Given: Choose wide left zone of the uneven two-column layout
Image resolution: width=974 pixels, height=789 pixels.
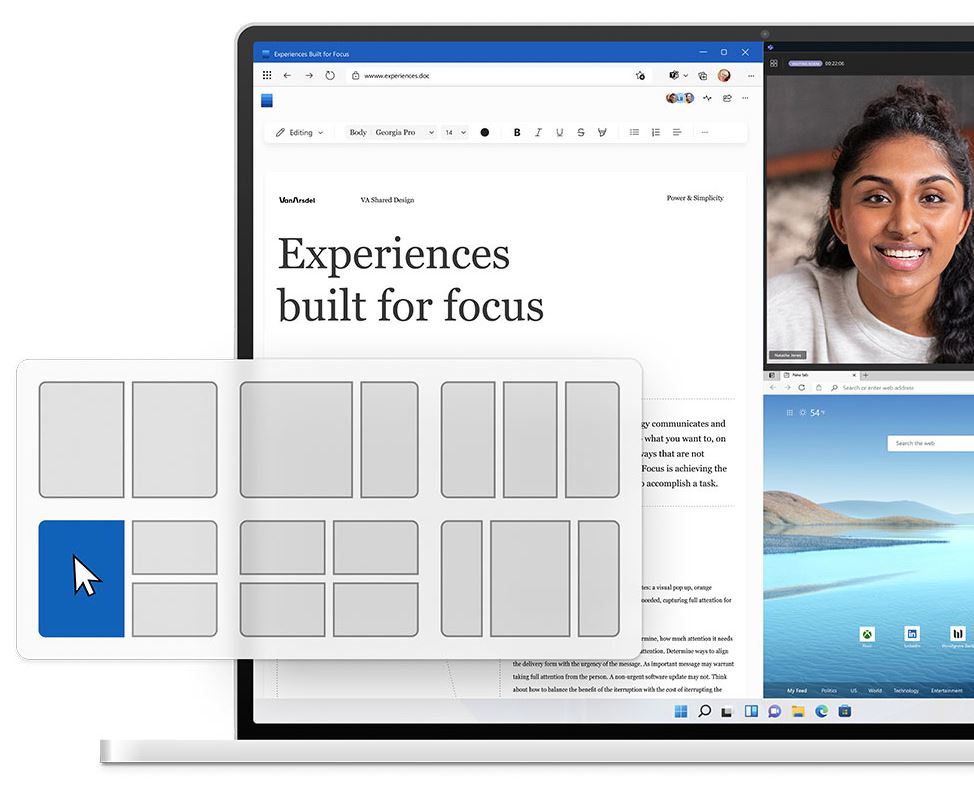Looking at the screenshot, I should click(296, 440).
